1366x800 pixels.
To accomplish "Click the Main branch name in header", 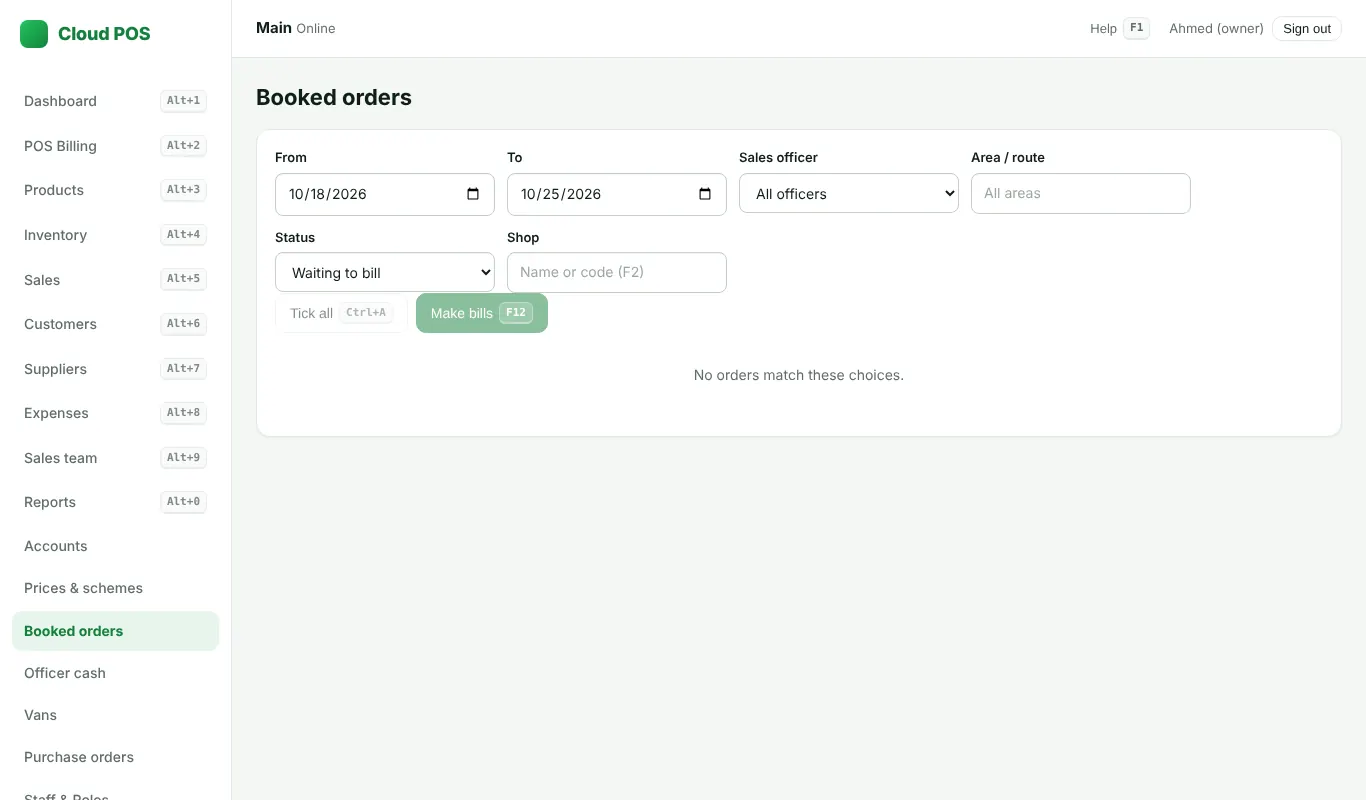I will (x=274, y=28).
